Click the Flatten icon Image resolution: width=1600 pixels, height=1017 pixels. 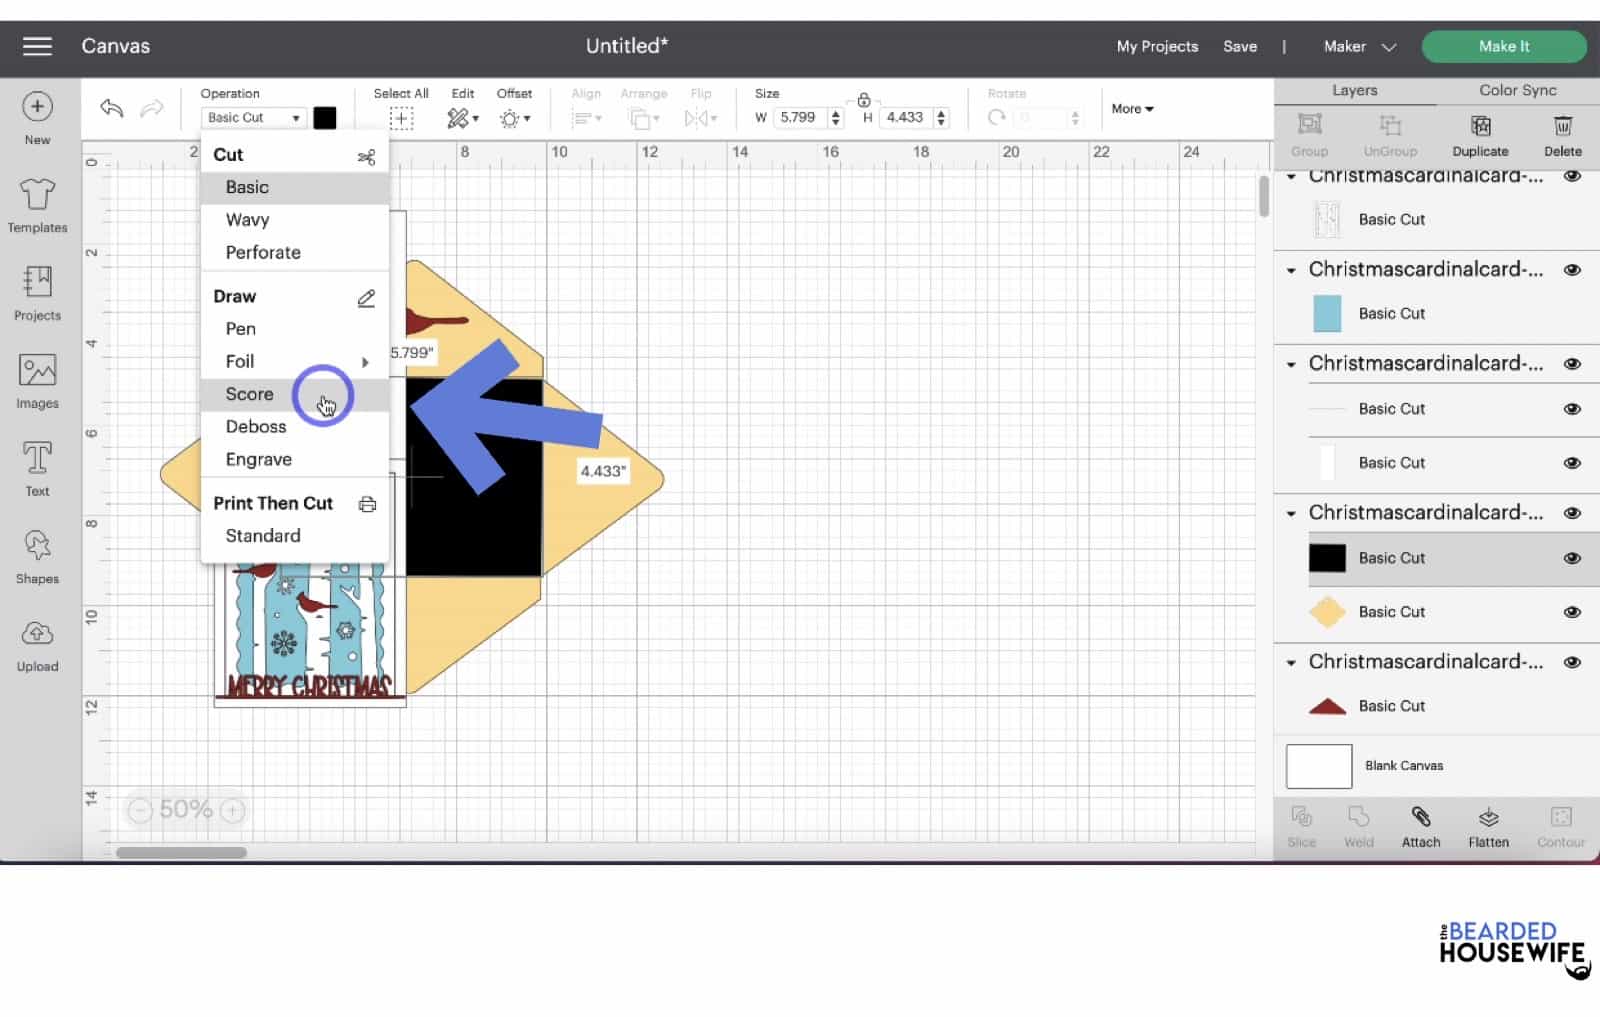click(1488, 818)
